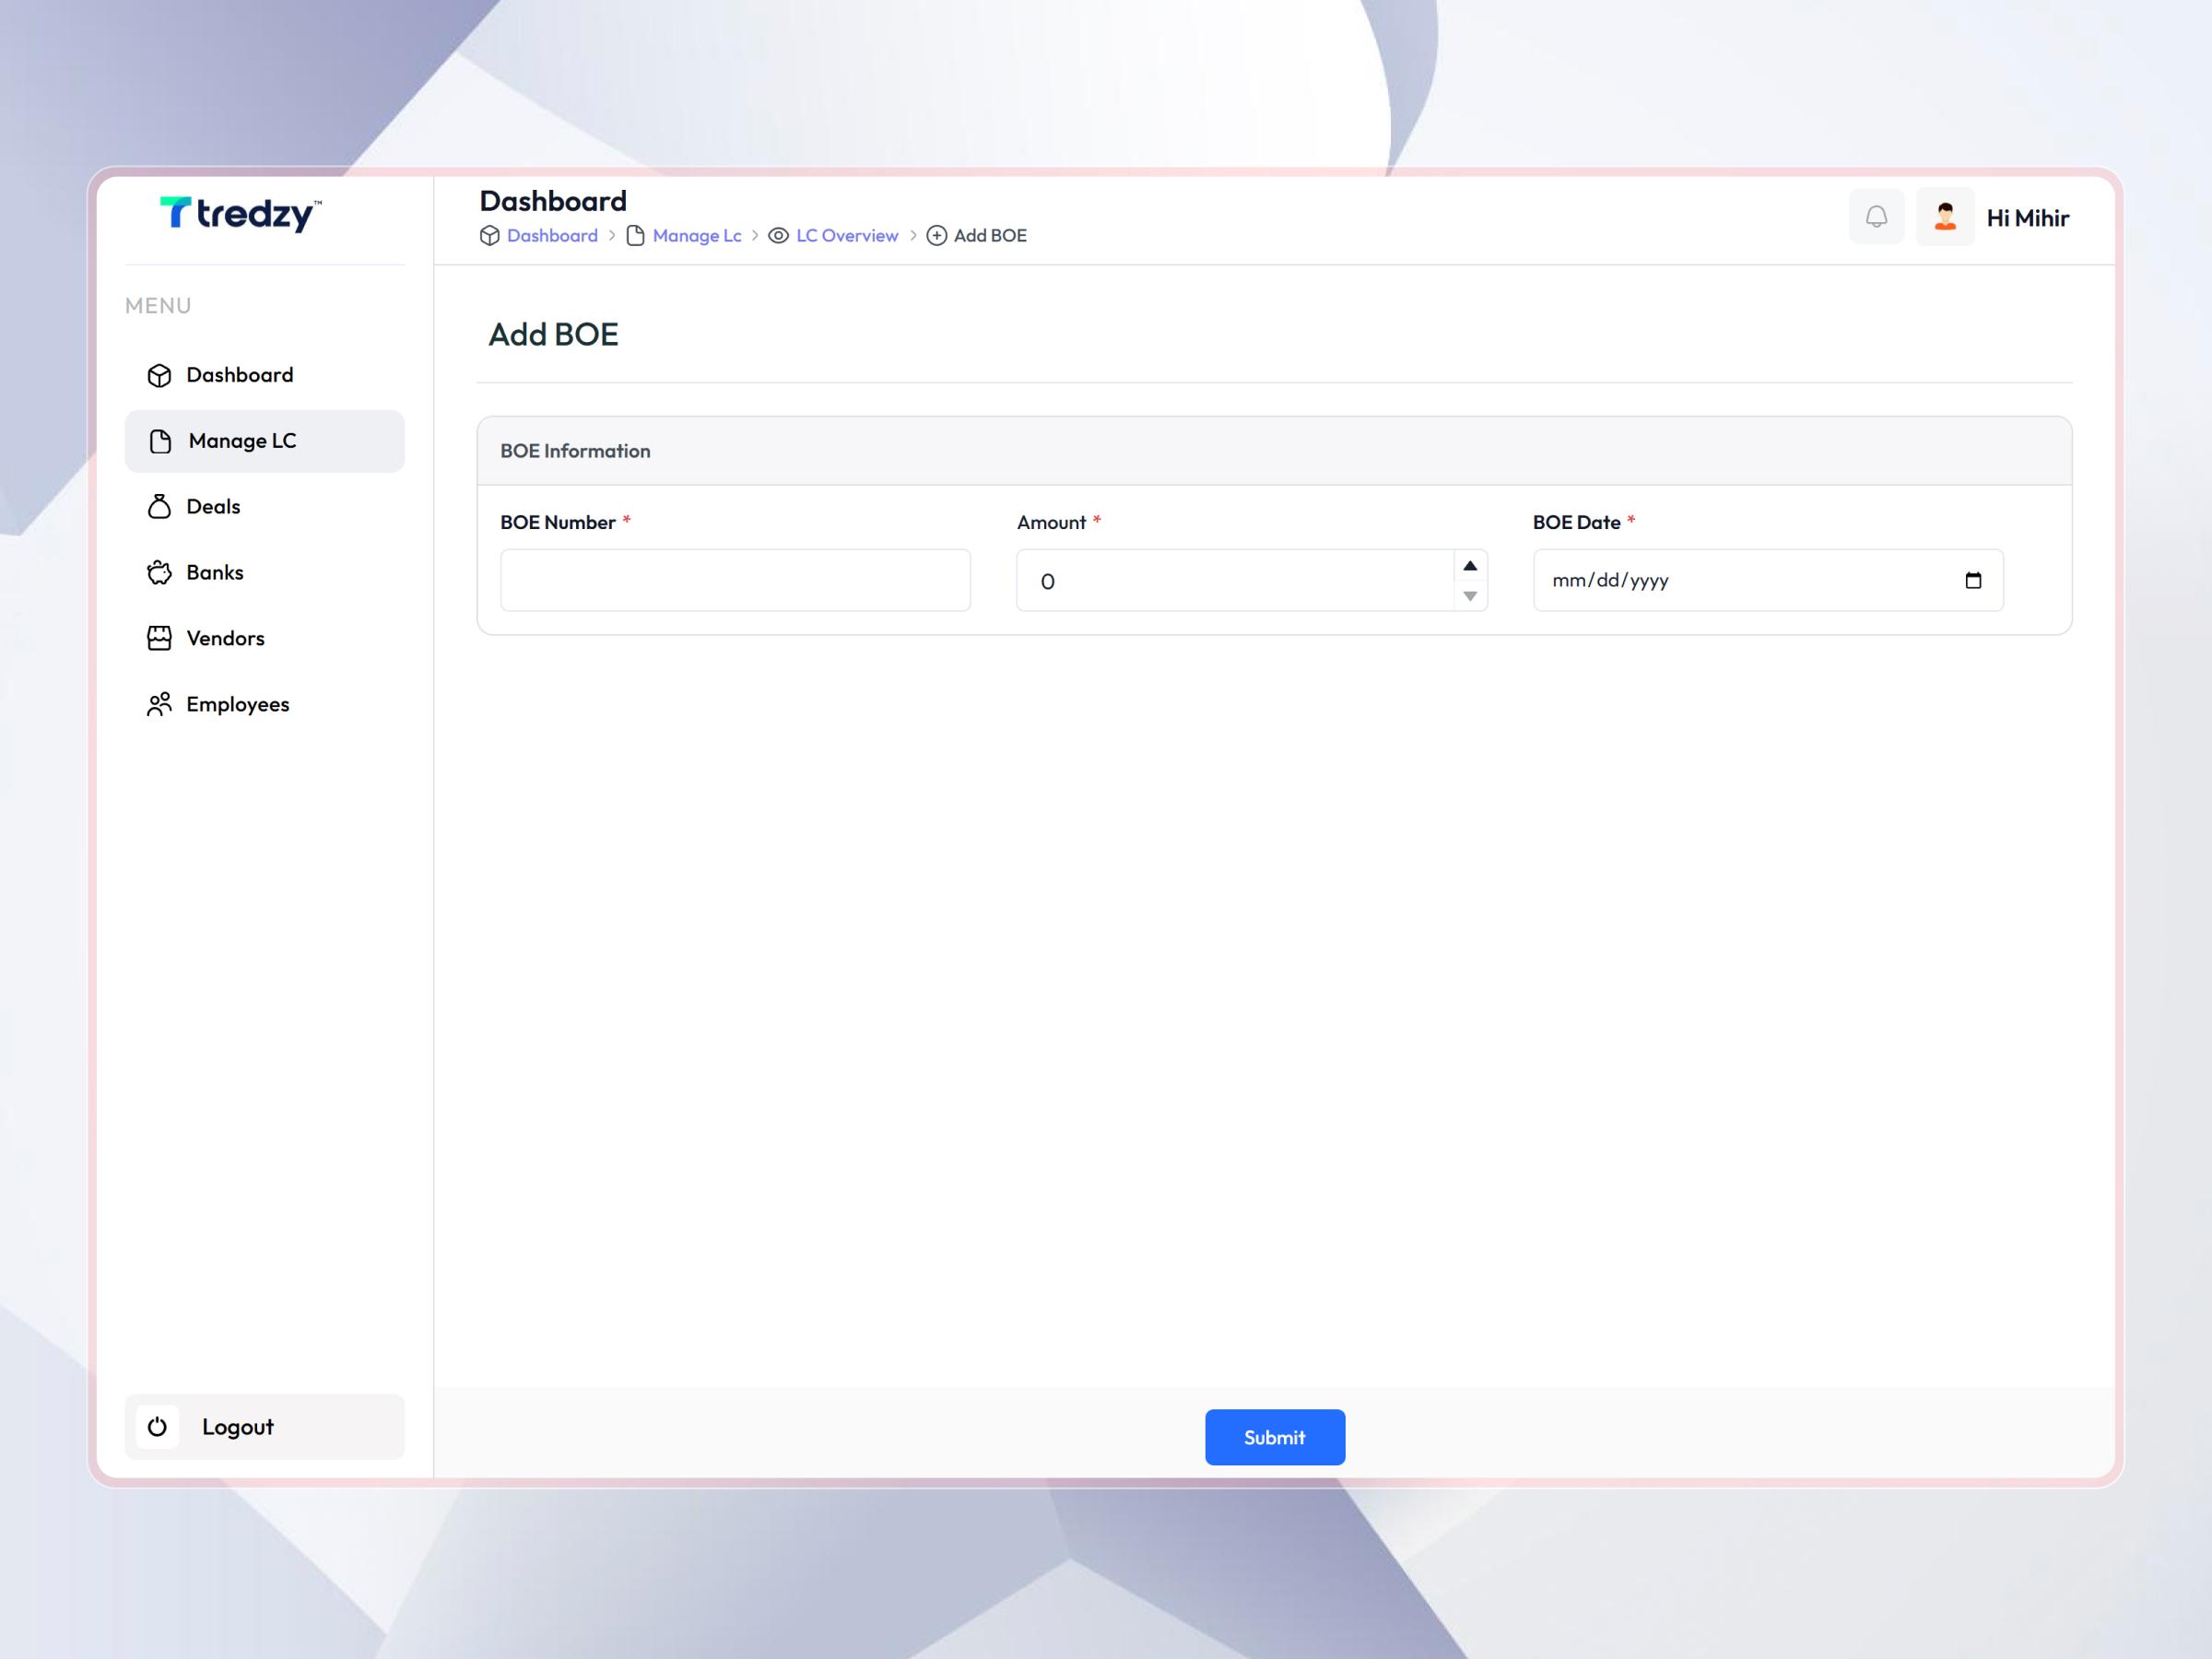Decrease Amount using the down arrow
This screenshot has height=1659, width=2212.
(1470, 597)
